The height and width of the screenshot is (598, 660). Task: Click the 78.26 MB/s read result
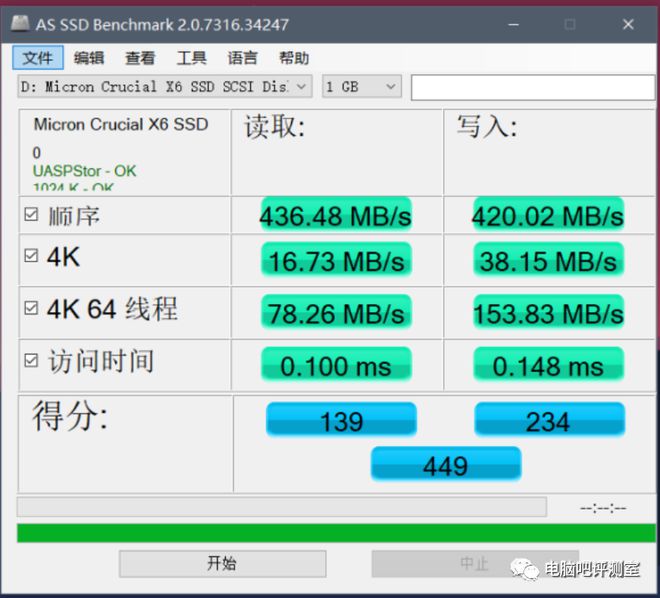(336, 312)
